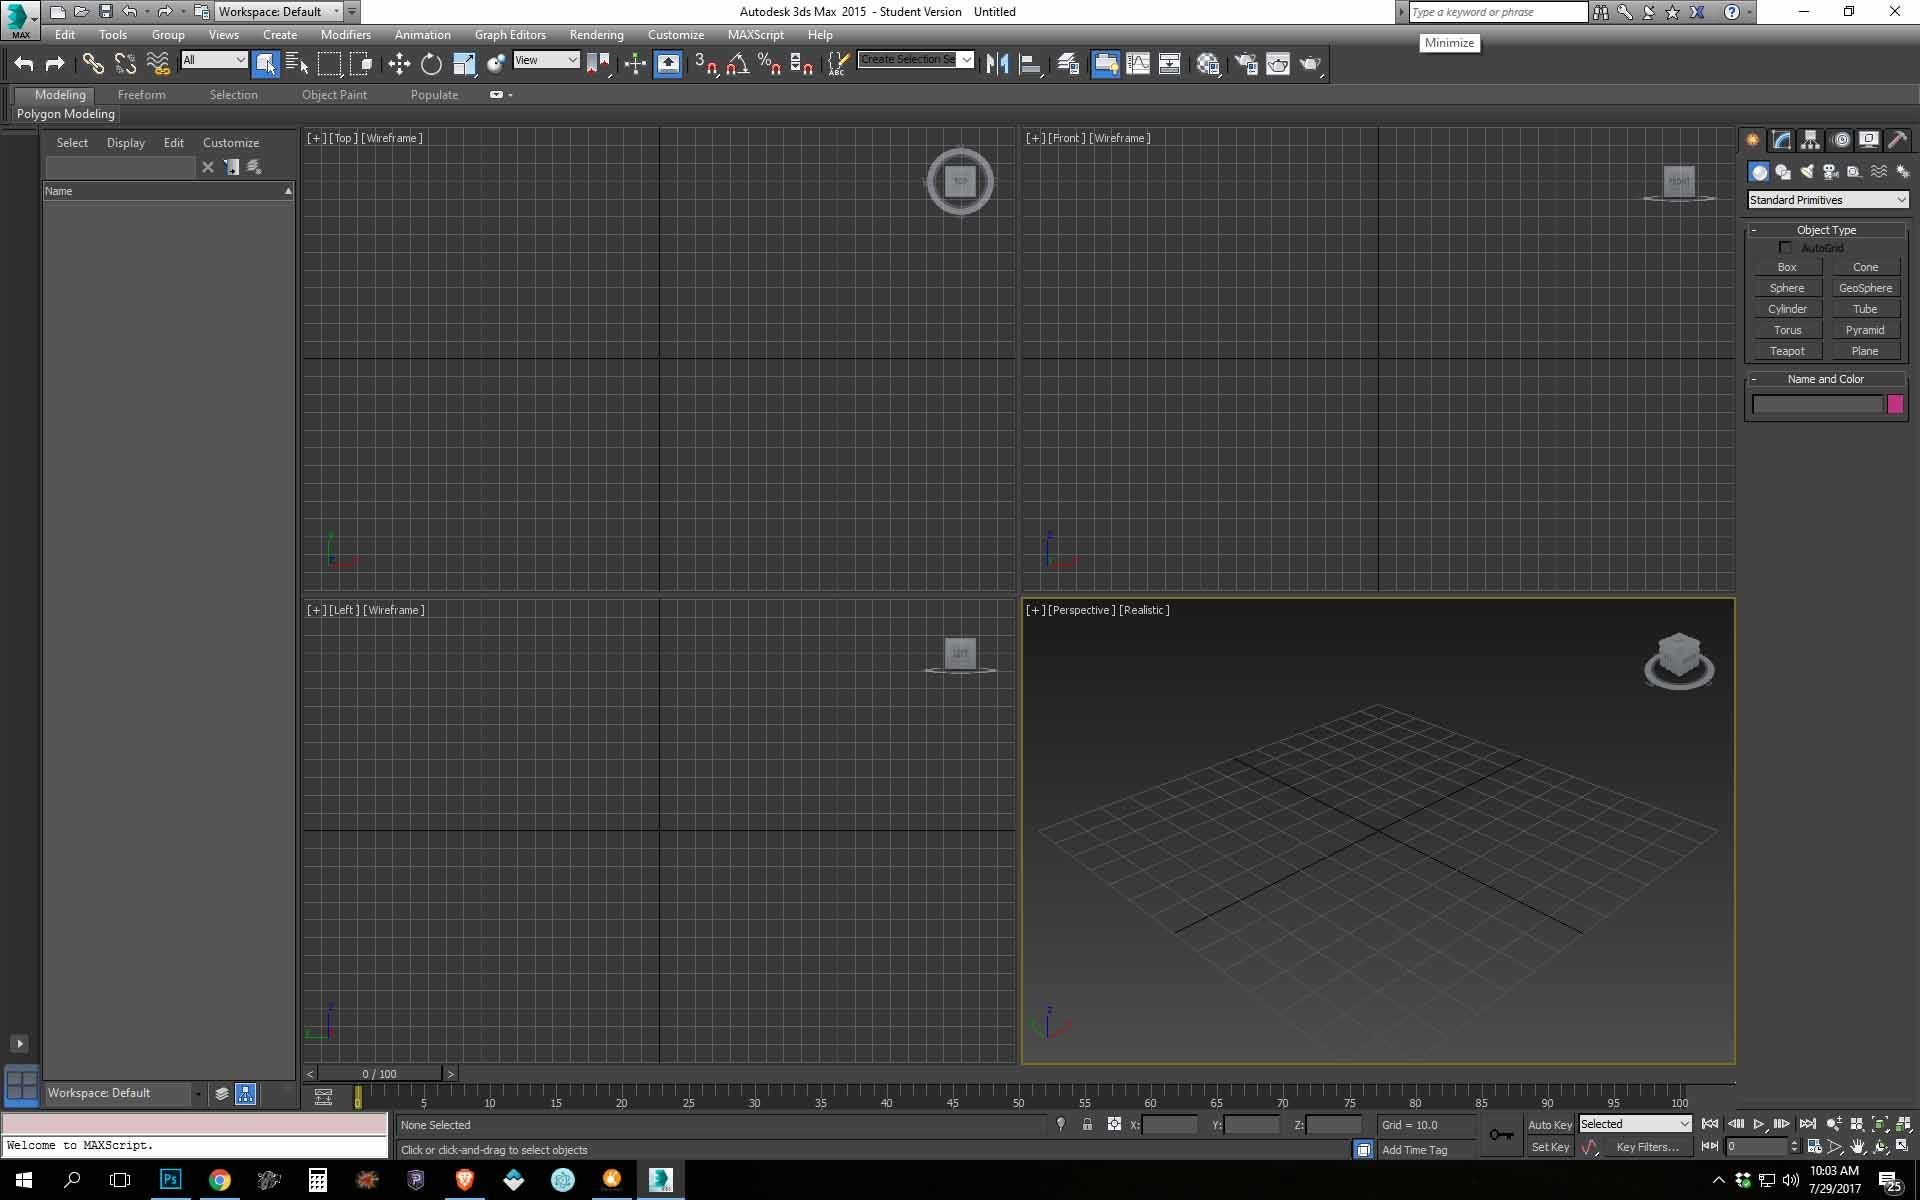This screenshot has height=1200, width=1920.
Task: Click the object color swatch
Action: (1898, 404)
